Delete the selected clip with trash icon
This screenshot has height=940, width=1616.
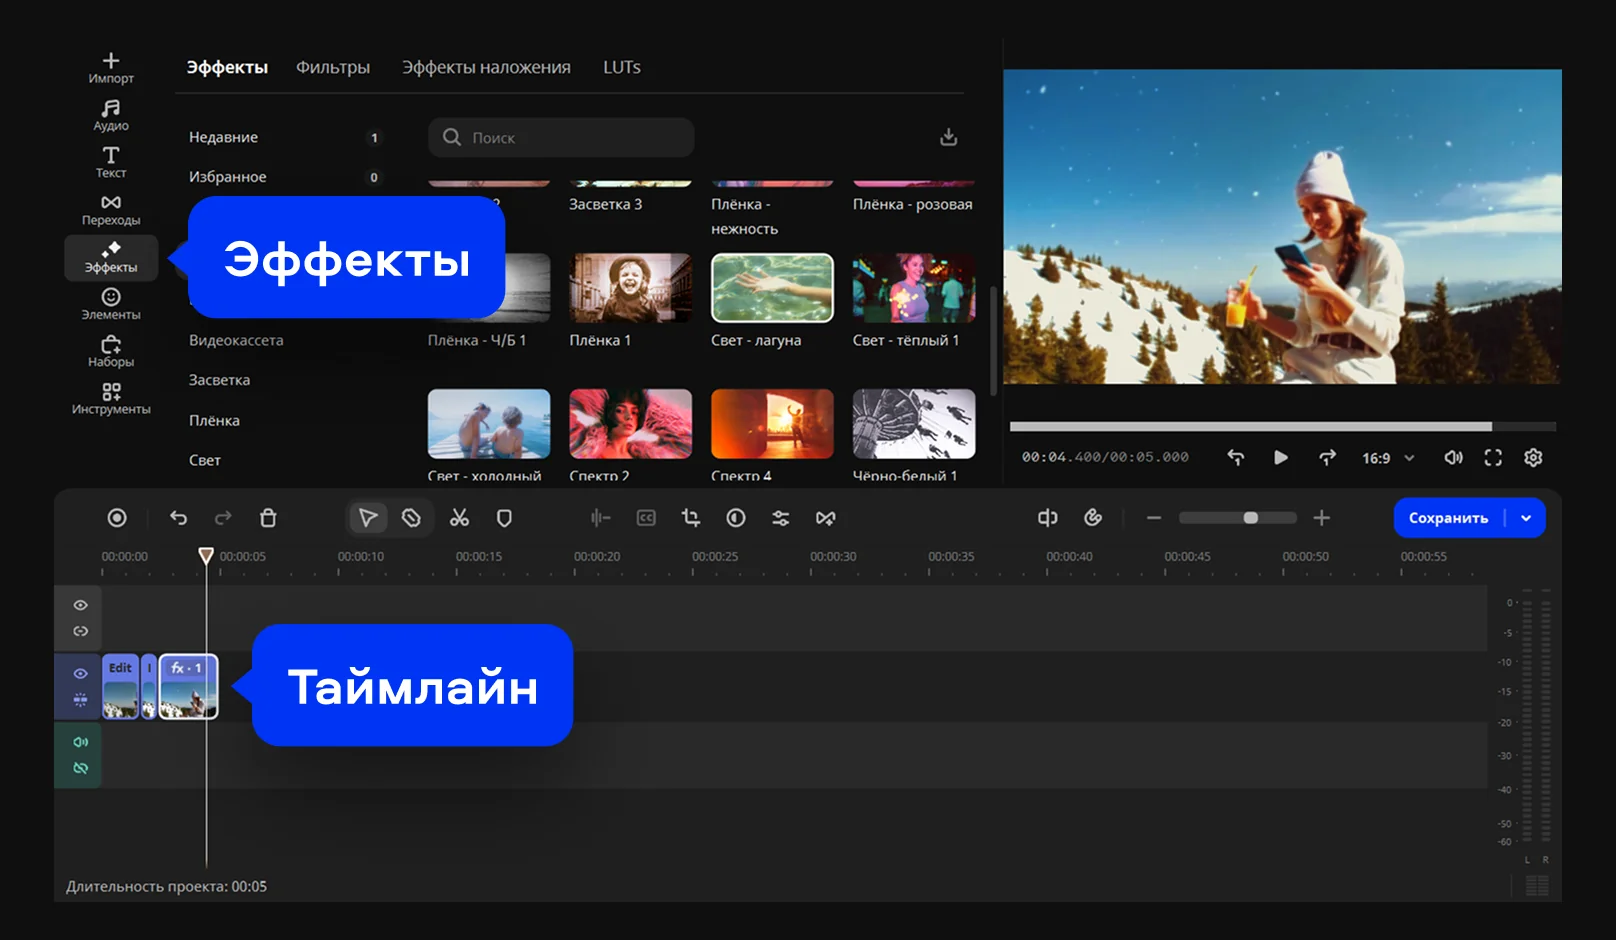tap(268, 518)
